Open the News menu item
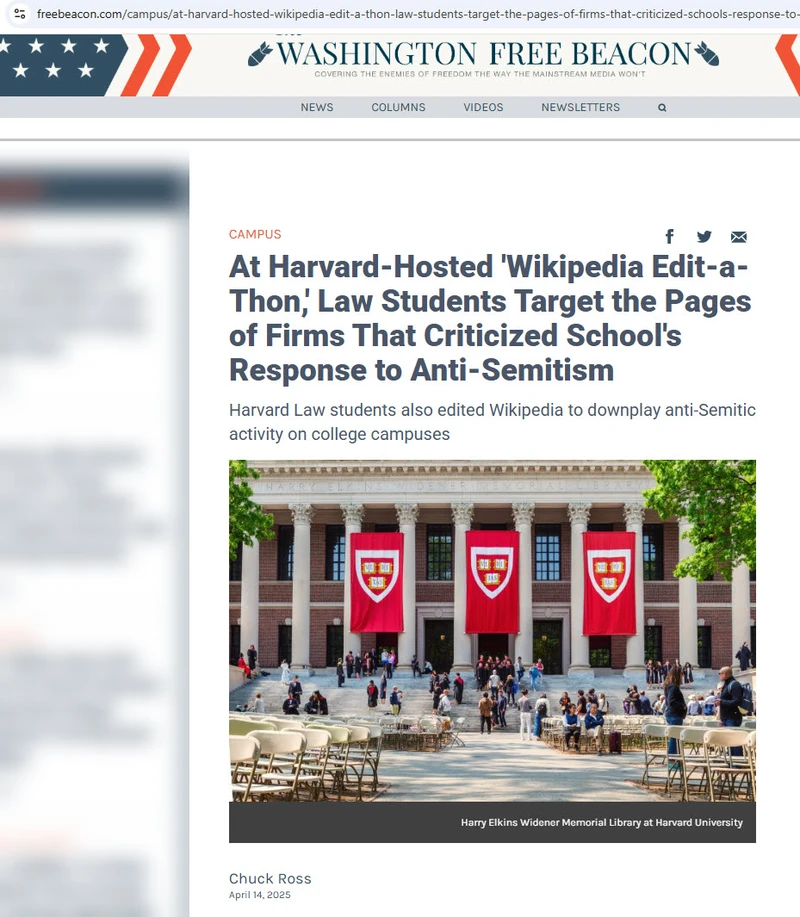 pyautogui.click(x=317, y=108)
